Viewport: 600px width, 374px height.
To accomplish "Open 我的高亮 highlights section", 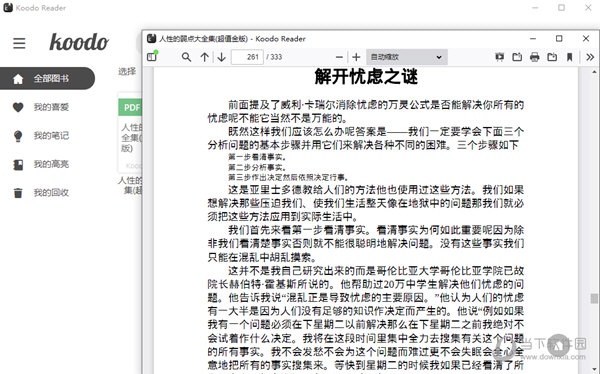I will tap(51, 164).
